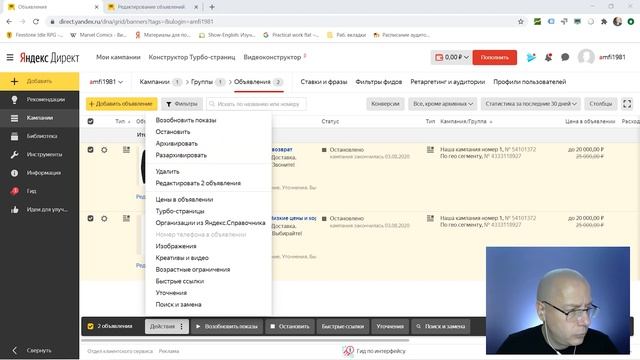Choose Возобновить показы from menu
Viewport: 640px width, 360px height.
[x=186, y=120]
